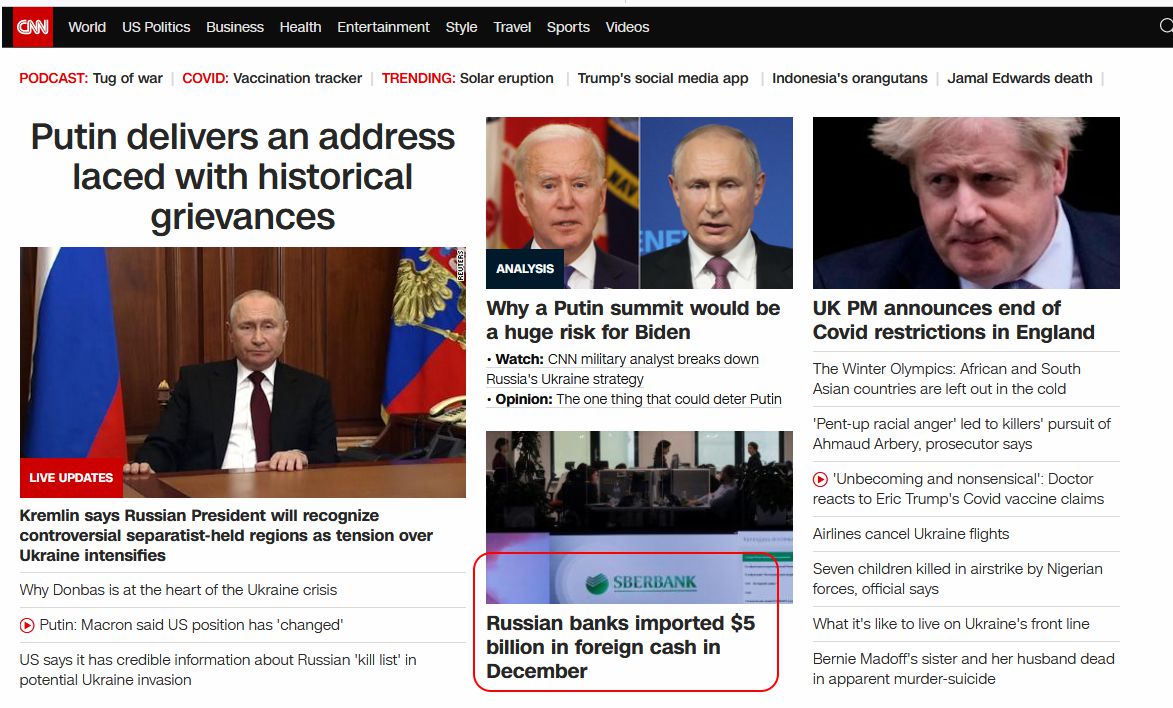
Task: Open the Sberbank story image
Action: tap(639, 517)
